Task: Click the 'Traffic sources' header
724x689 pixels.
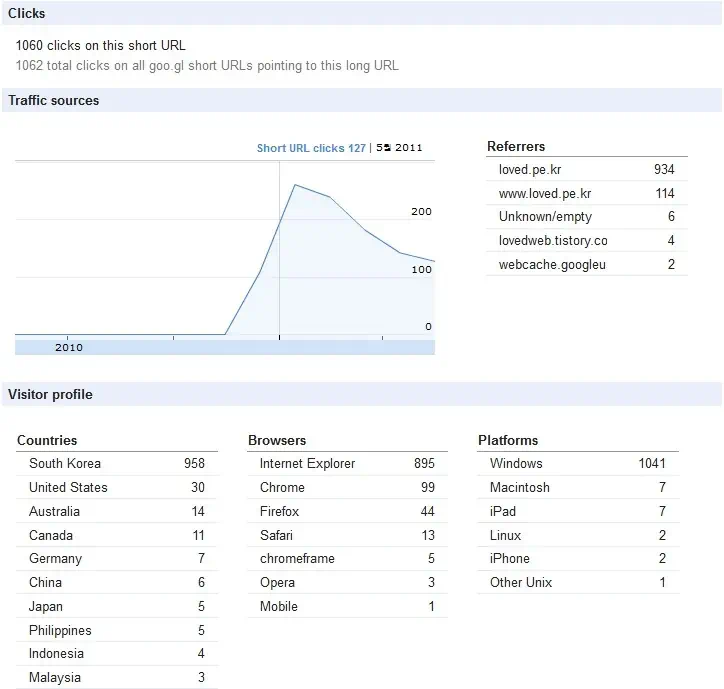Action: [362, 100]
